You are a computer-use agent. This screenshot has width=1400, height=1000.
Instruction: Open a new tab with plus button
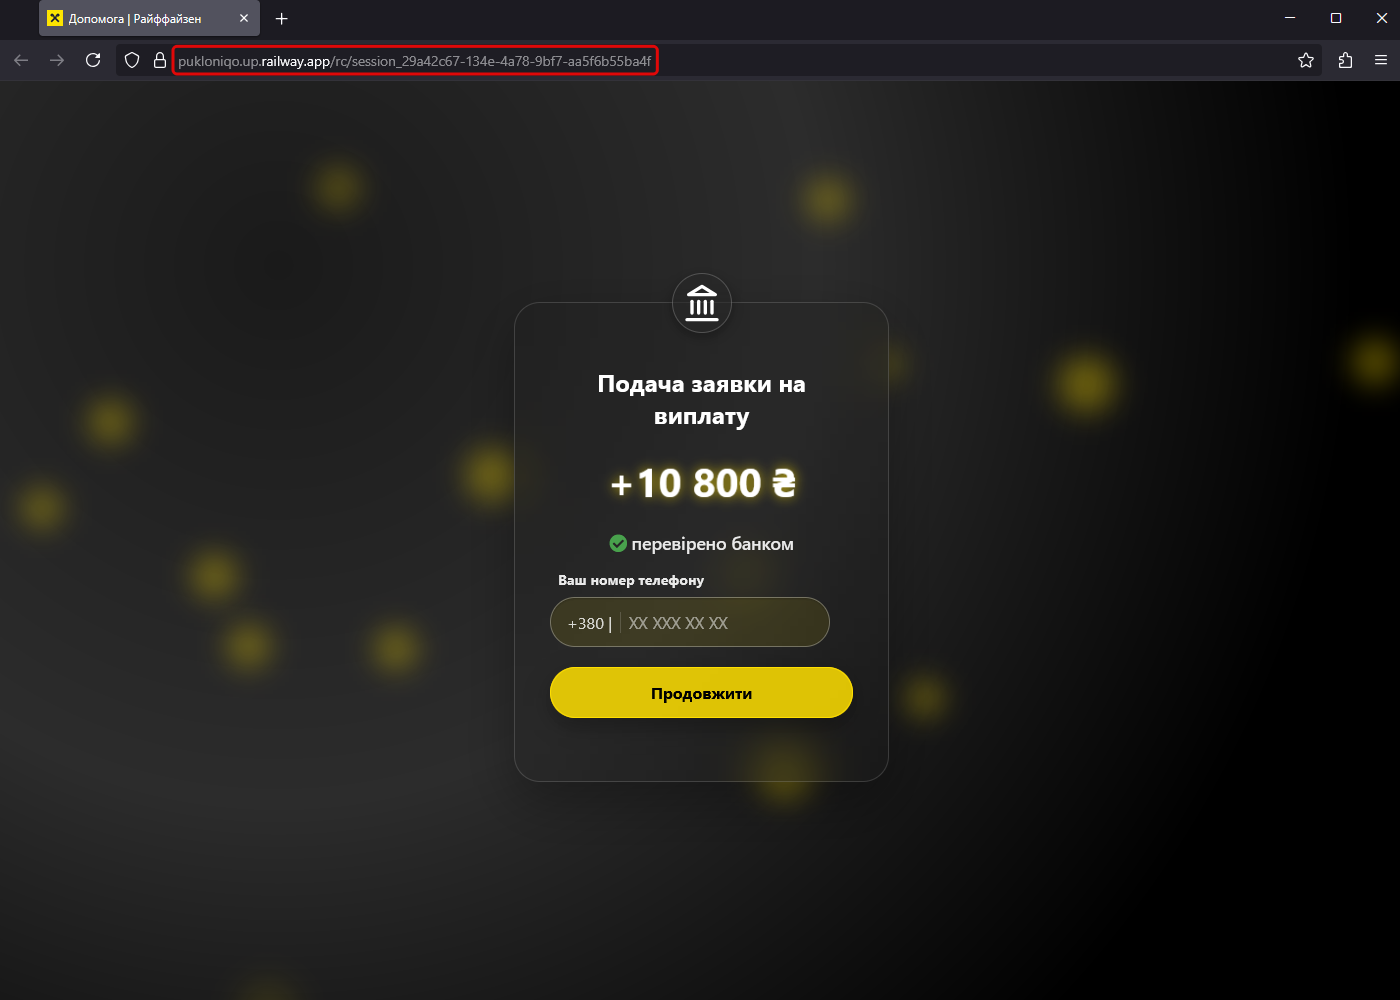click(282, 18)
